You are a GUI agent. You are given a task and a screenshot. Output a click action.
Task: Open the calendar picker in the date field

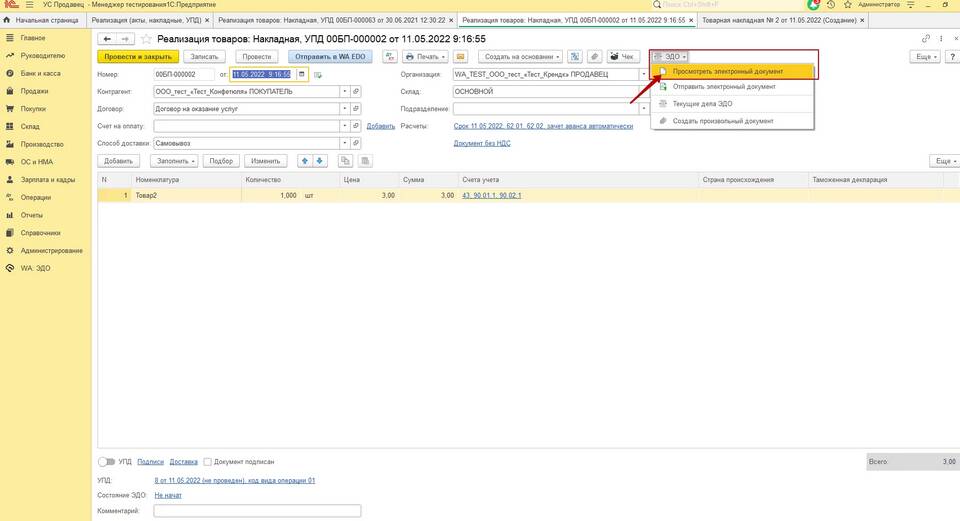coord(301,74)
